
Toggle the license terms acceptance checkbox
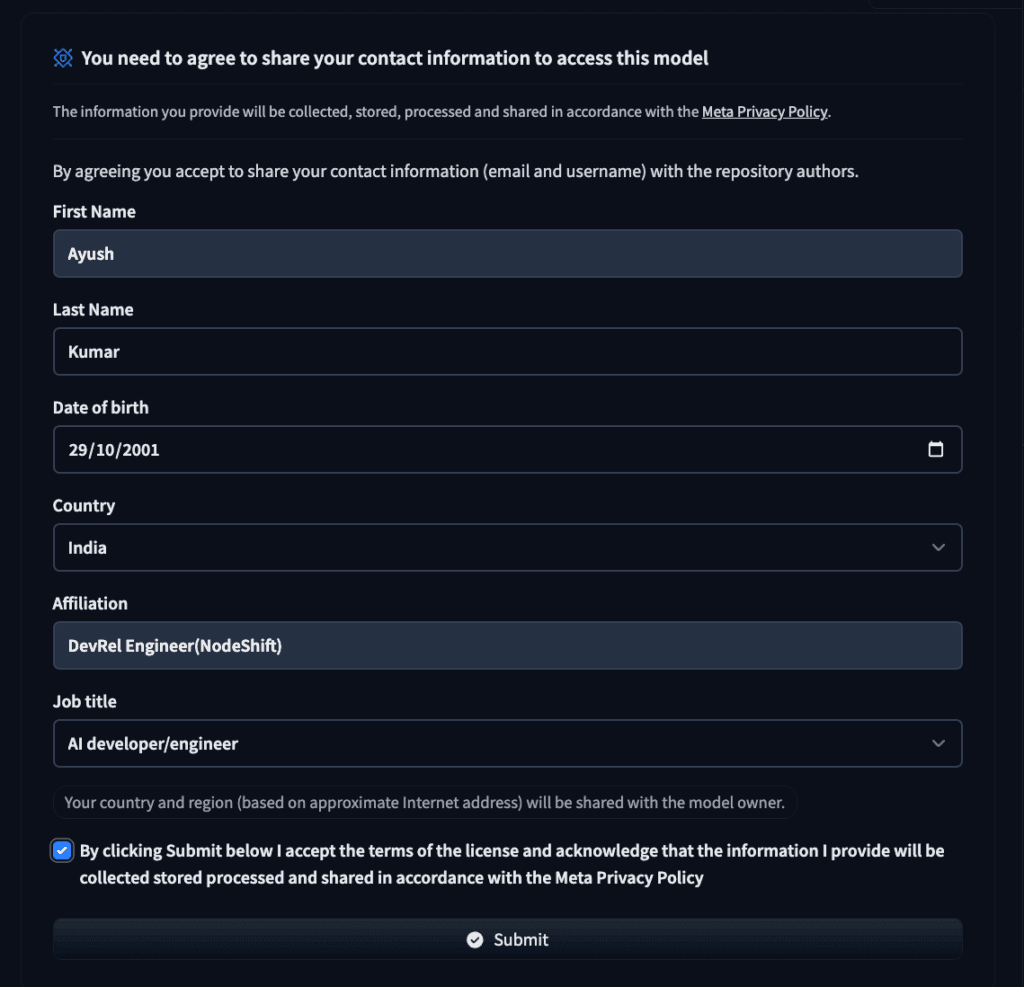point(63,851)
